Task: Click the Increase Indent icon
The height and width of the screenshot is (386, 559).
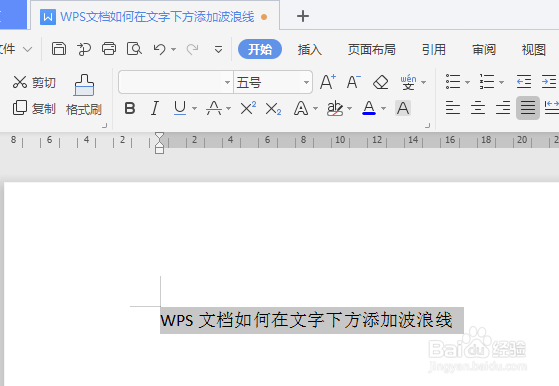Action: (x=549, y=82)
